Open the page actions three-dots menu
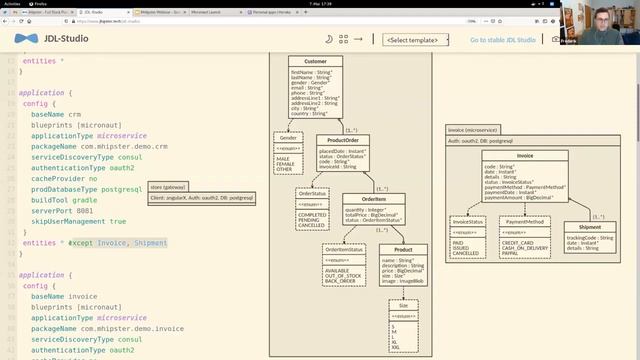Image resolution: width=640 pixels, height=360 pixels. pos(486,21)
